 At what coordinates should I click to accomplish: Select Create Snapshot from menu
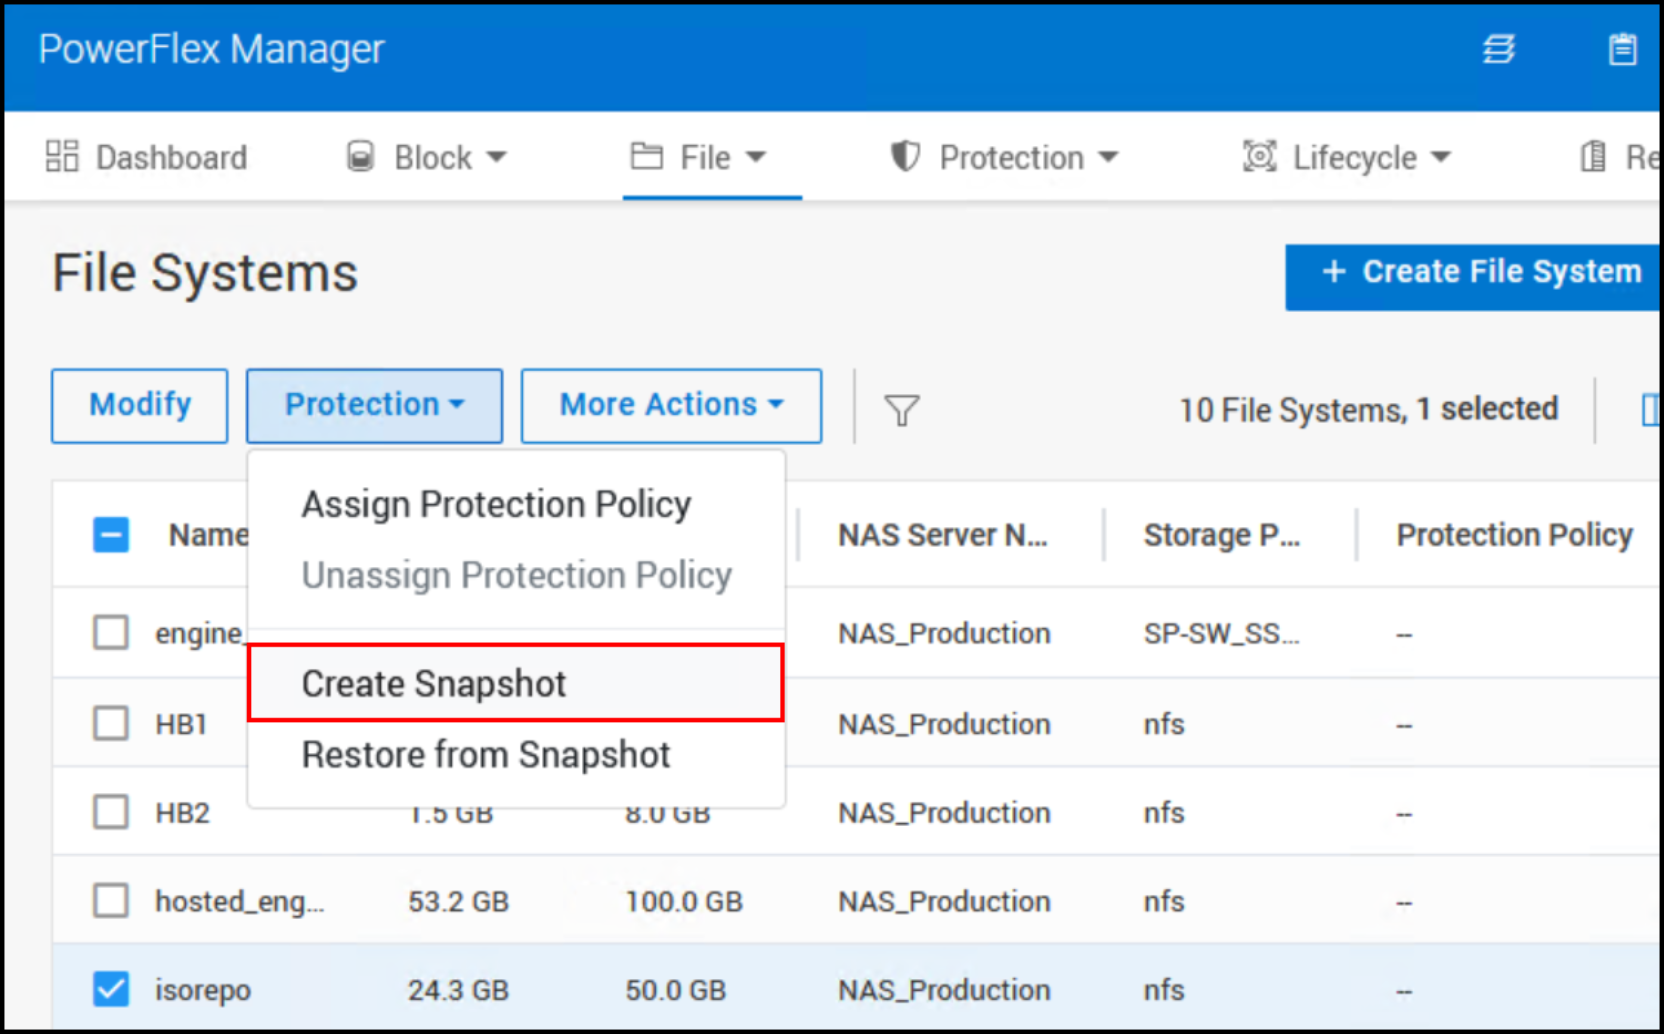tap(515, 683)
